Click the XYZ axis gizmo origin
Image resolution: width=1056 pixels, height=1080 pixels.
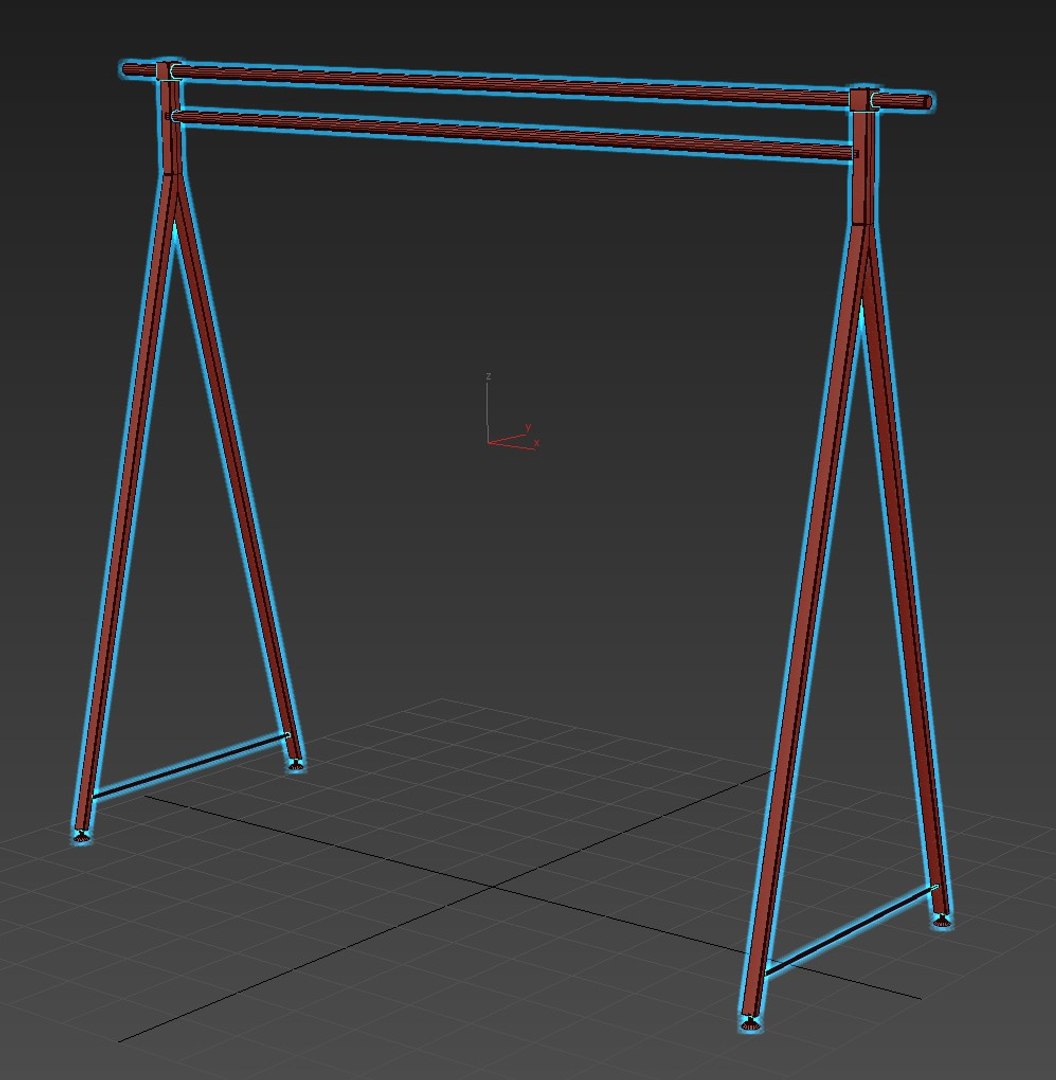point(488,442)
